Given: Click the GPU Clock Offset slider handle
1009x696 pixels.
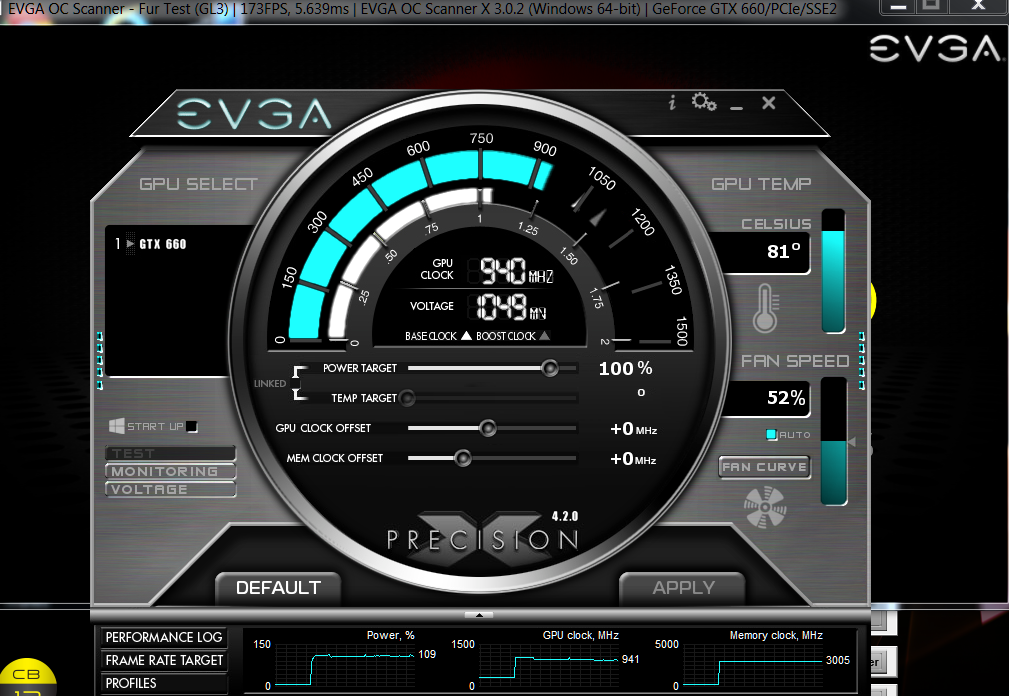Looking at the screenshot, I should click(488, 428).
